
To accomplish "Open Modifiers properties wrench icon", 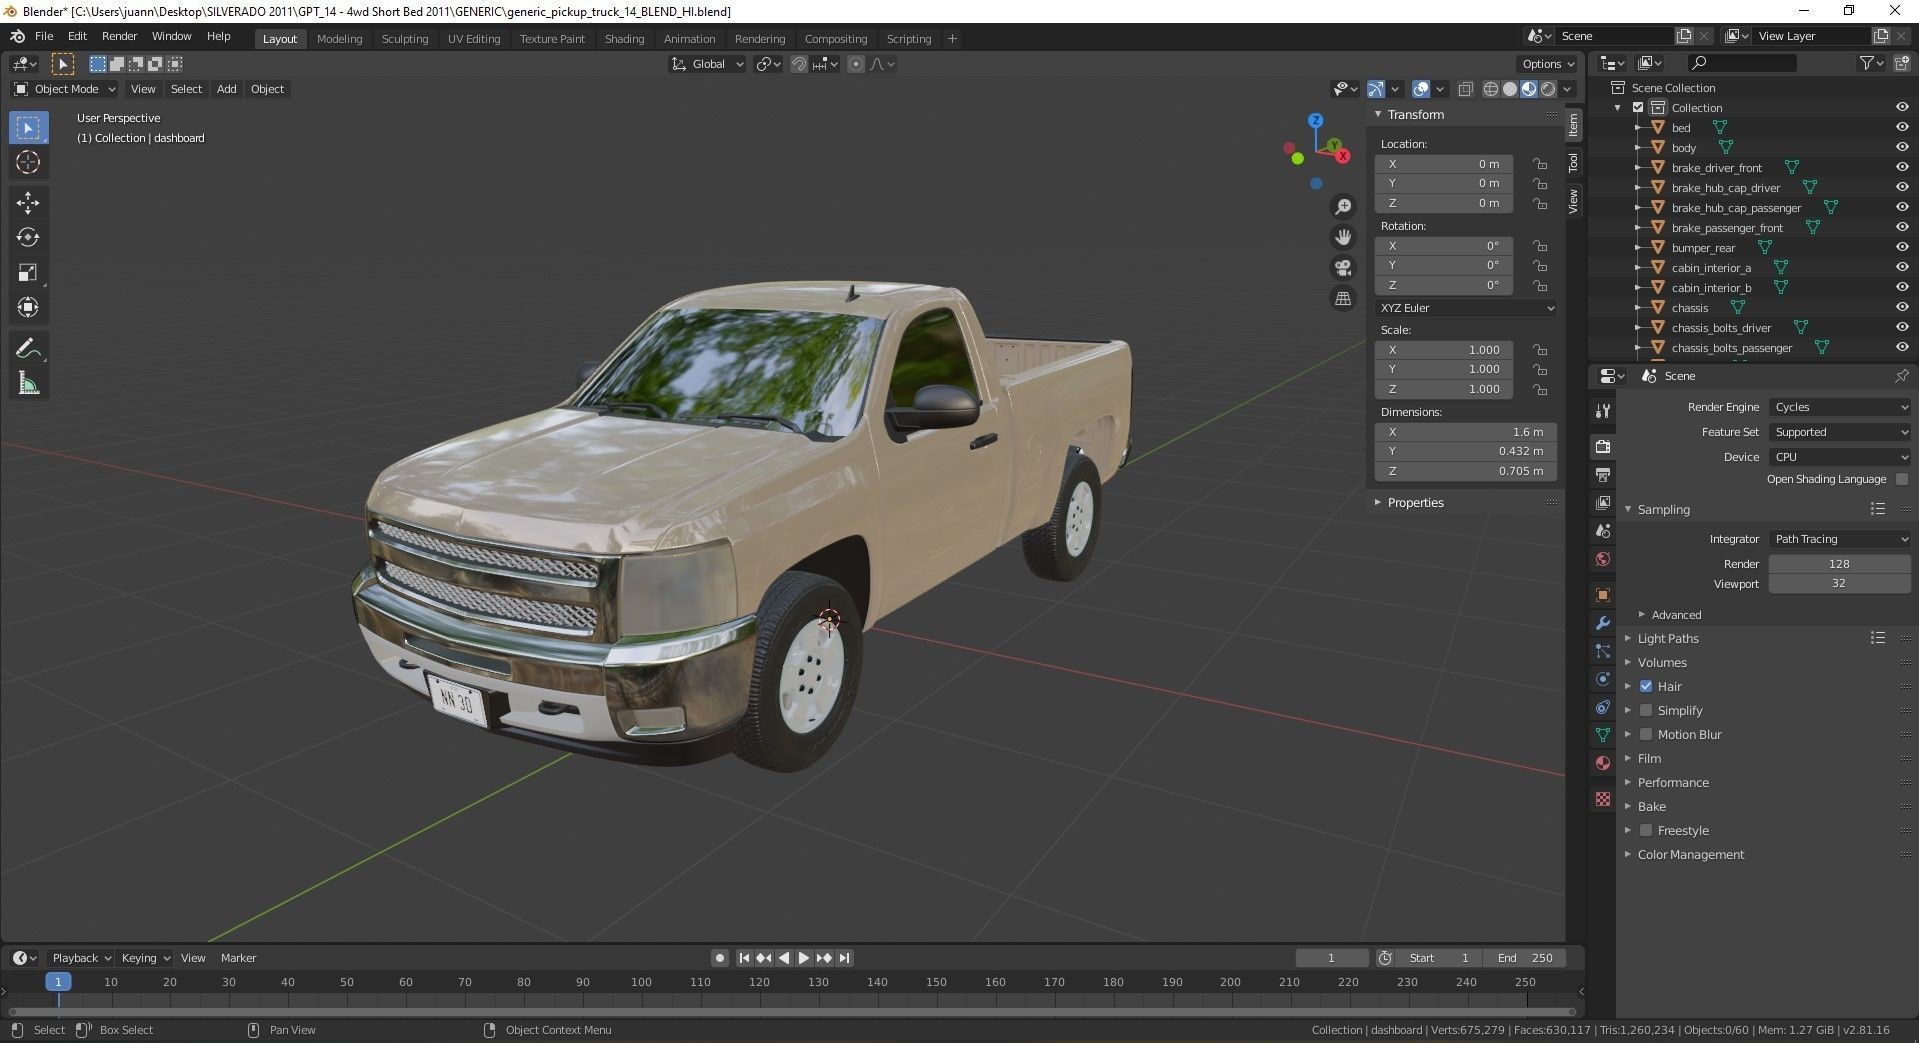I will (1603, 623).
